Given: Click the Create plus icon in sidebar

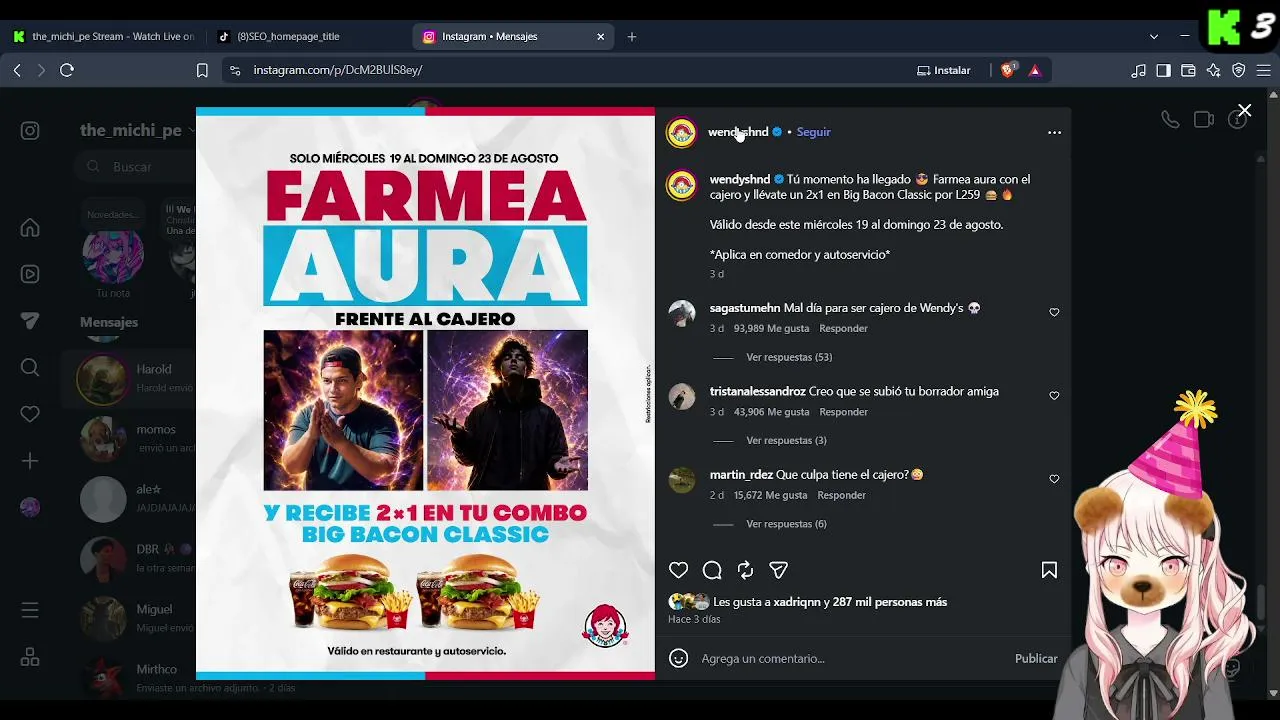Looking at the screenshot, I should coord(30,461).
